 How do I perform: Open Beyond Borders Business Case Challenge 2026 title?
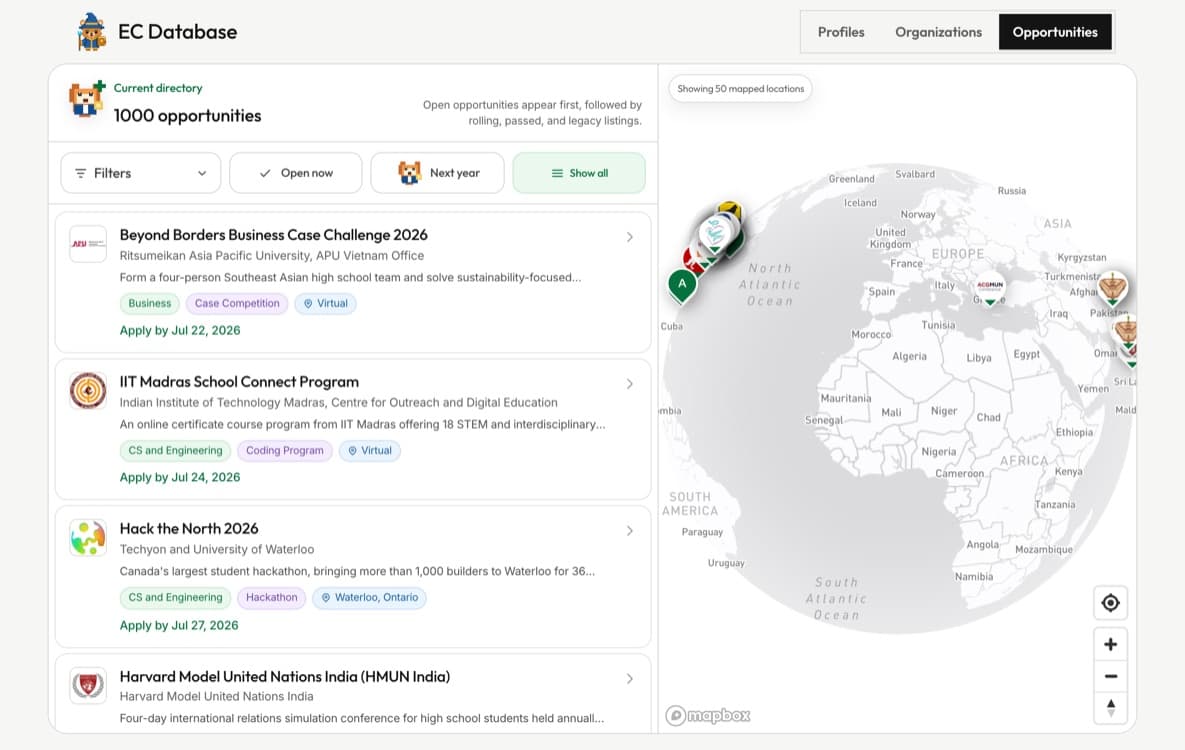[x=274, y=235]
